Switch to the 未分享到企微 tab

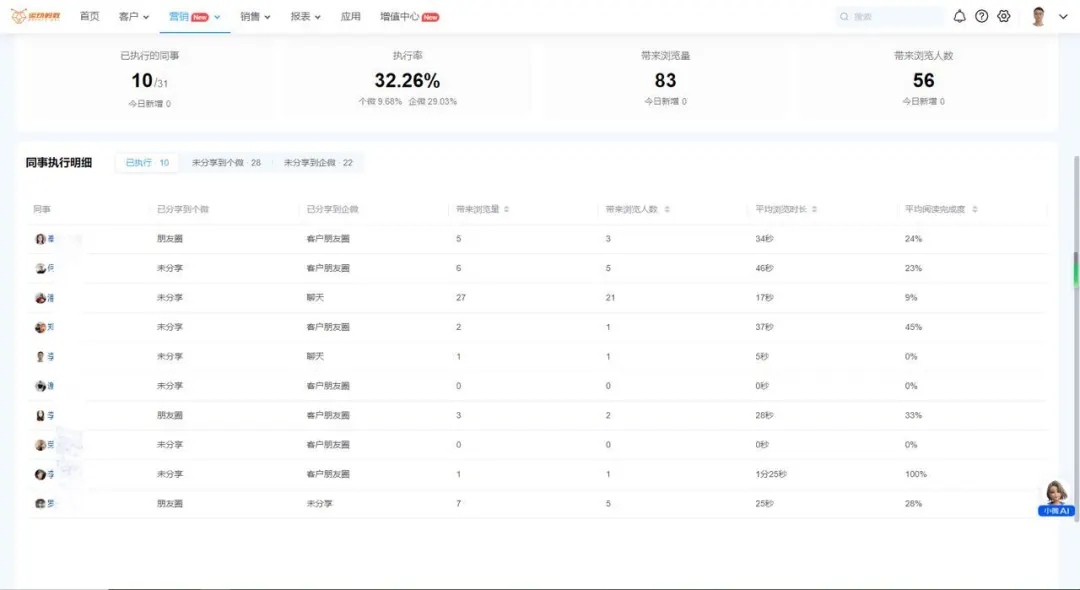click(x=318, y=162)
